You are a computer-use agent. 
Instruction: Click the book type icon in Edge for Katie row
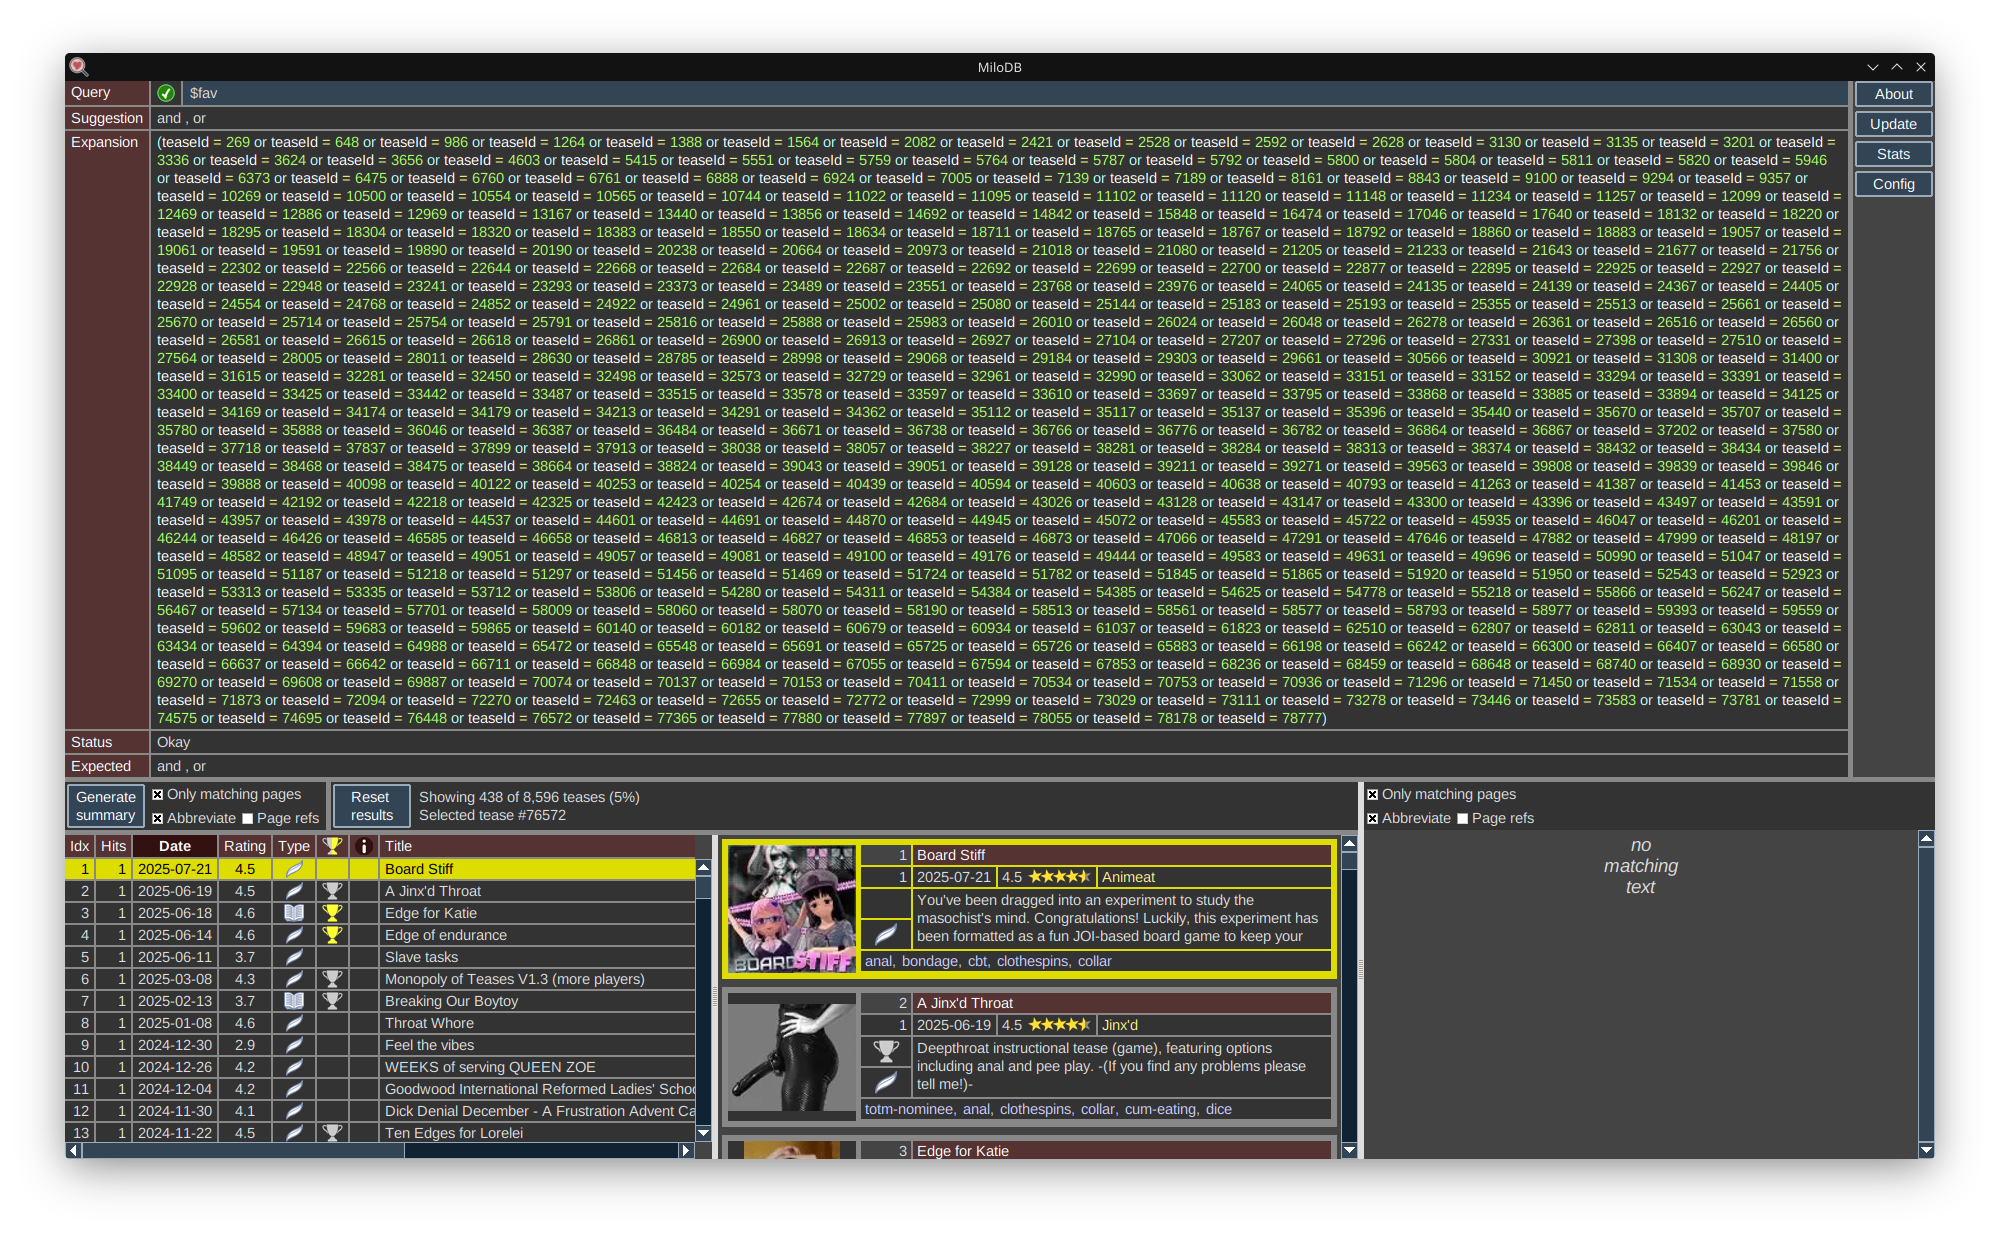[294, 913]
